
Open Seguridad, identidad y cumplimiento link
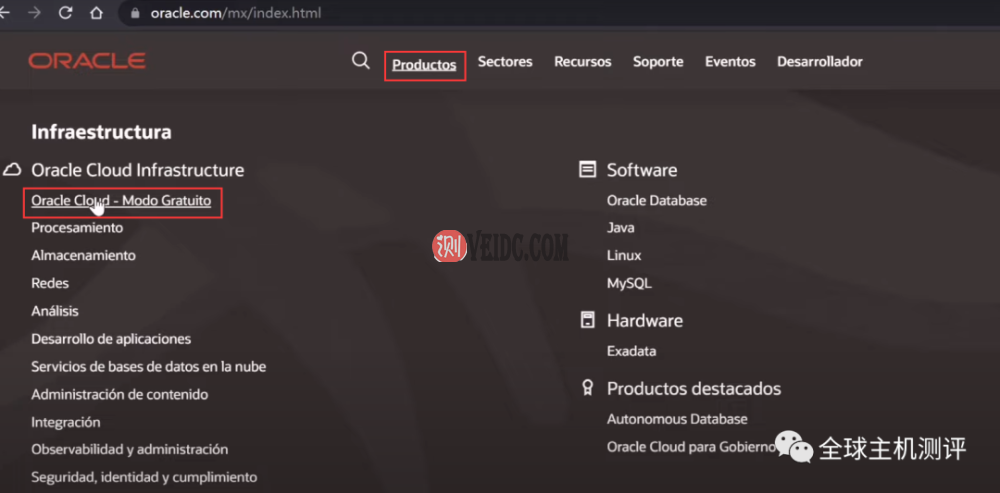[144, 477]
